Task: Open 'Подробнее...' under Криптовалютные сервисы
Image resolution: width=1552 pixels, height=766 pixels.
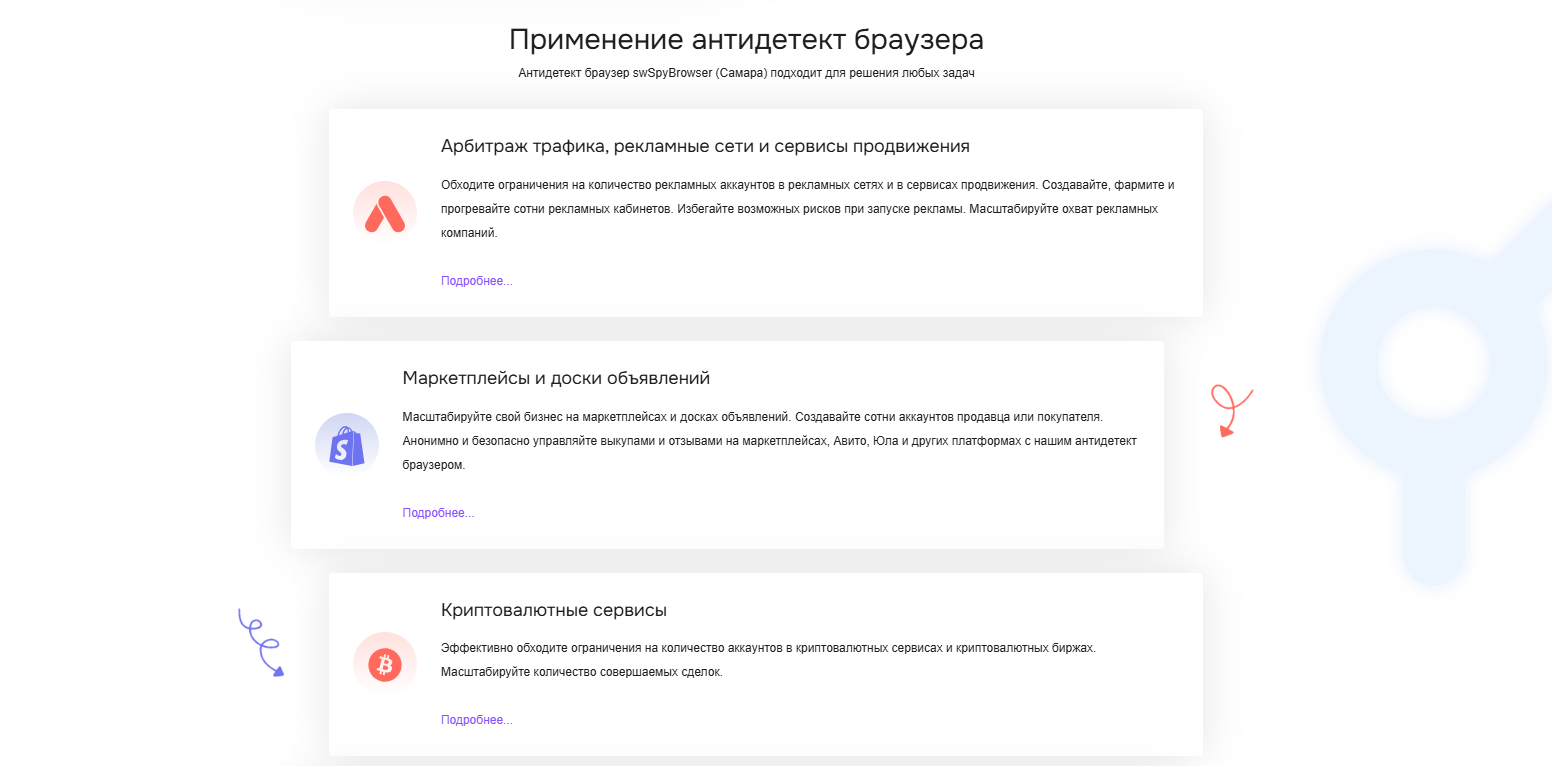Action: pos(477,720)
